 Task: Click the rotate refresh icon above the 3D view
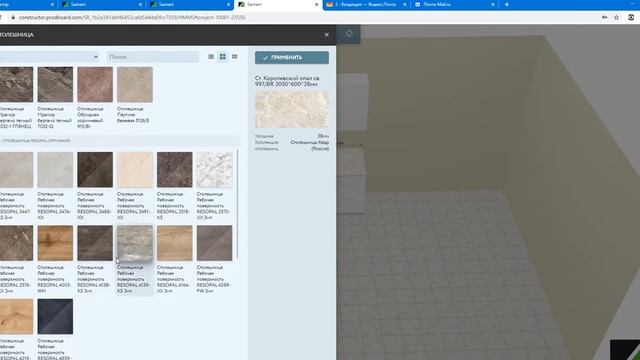pos(349,33)
